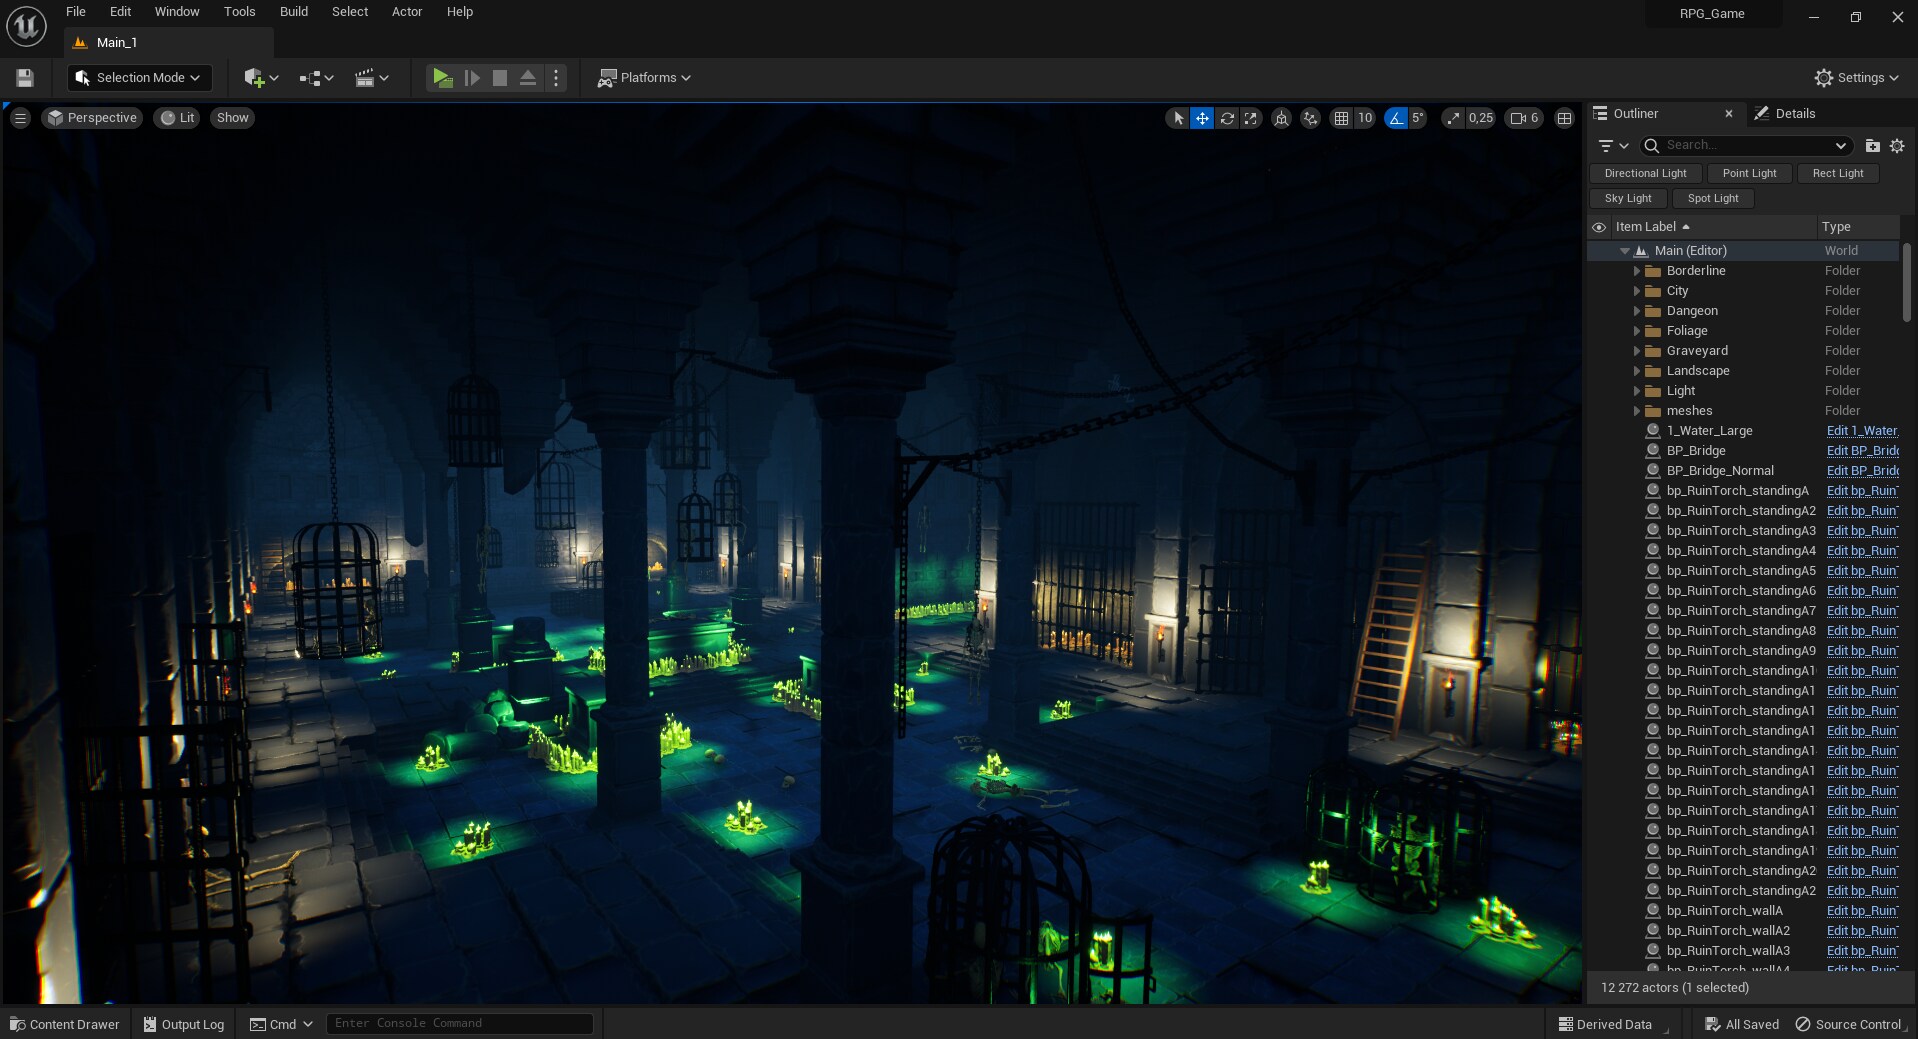Apply the Point Light filter
Screen dimensions: 1918x1039
point(1749,173)
